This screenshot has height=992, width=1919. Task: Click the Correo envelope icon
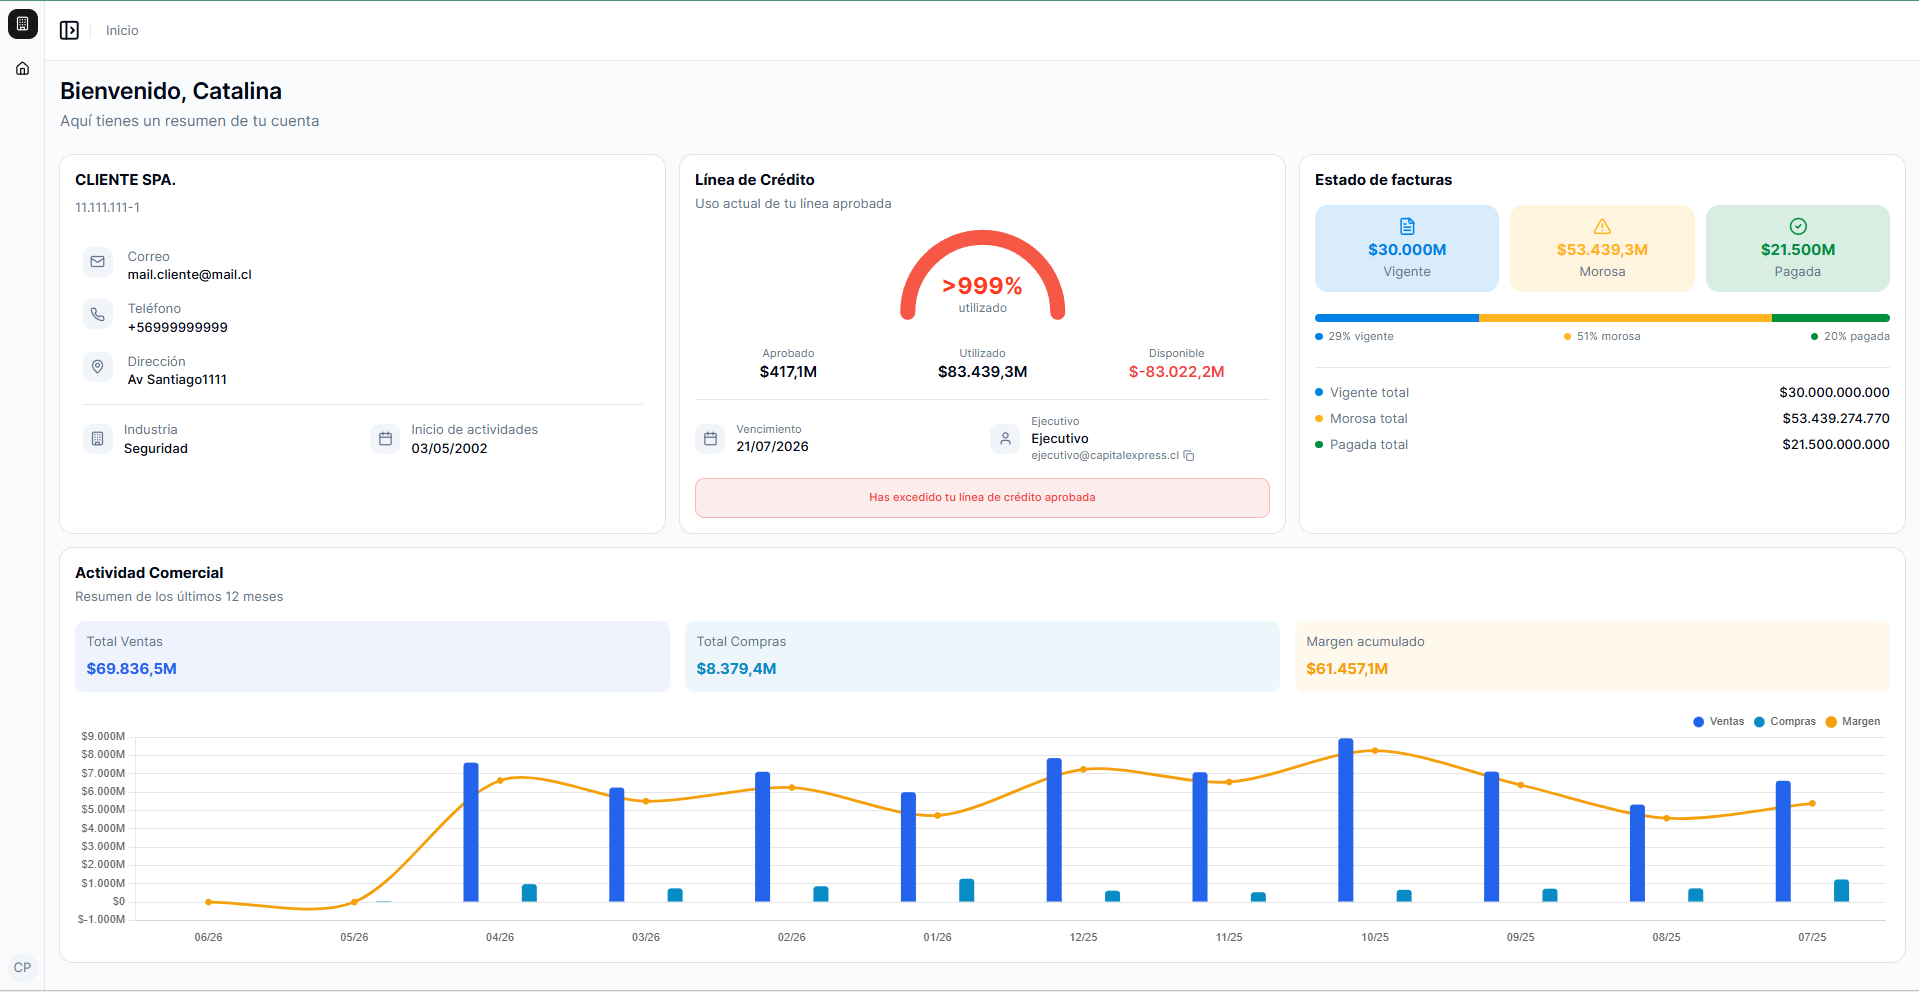point(97,262)
